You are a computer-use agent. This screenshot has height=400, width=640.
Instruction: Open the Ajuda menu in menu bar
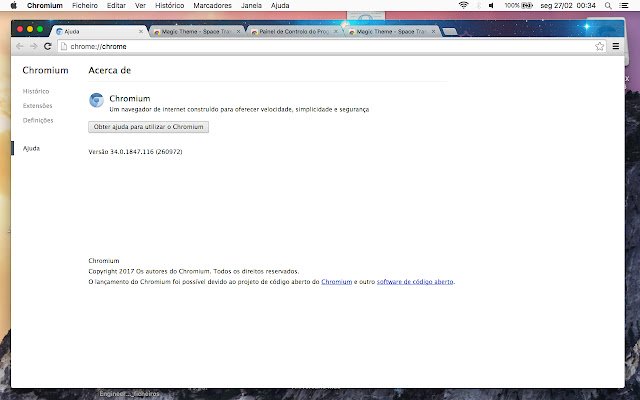click(280, 5)
